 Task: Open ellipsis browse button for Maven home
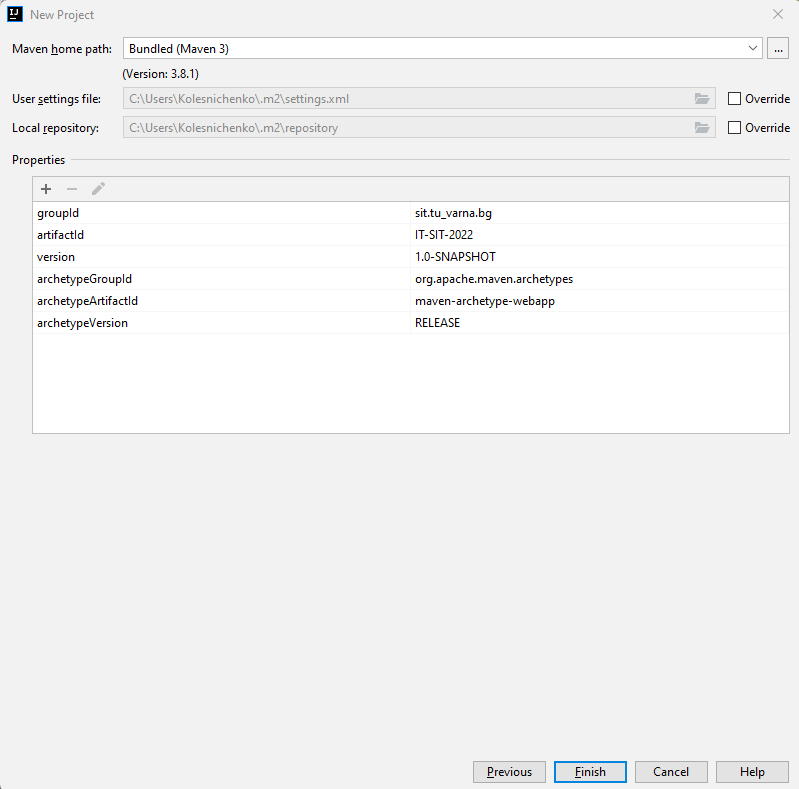(778, 48)
